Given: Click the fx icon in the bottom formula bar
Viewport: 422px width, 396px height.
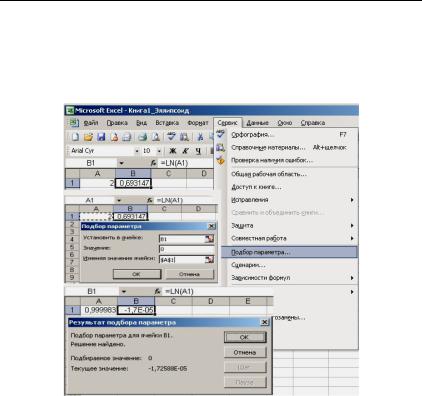Looking at the screenshot, I should pos(158,291).
